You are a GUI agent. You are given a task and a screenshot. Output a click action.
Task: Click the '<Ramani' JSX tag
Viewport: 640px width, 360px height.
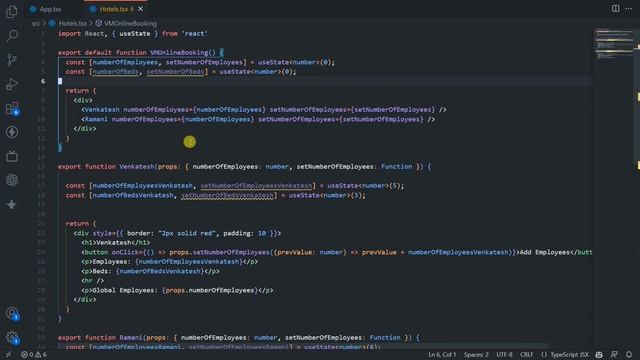tap(95, 120)
